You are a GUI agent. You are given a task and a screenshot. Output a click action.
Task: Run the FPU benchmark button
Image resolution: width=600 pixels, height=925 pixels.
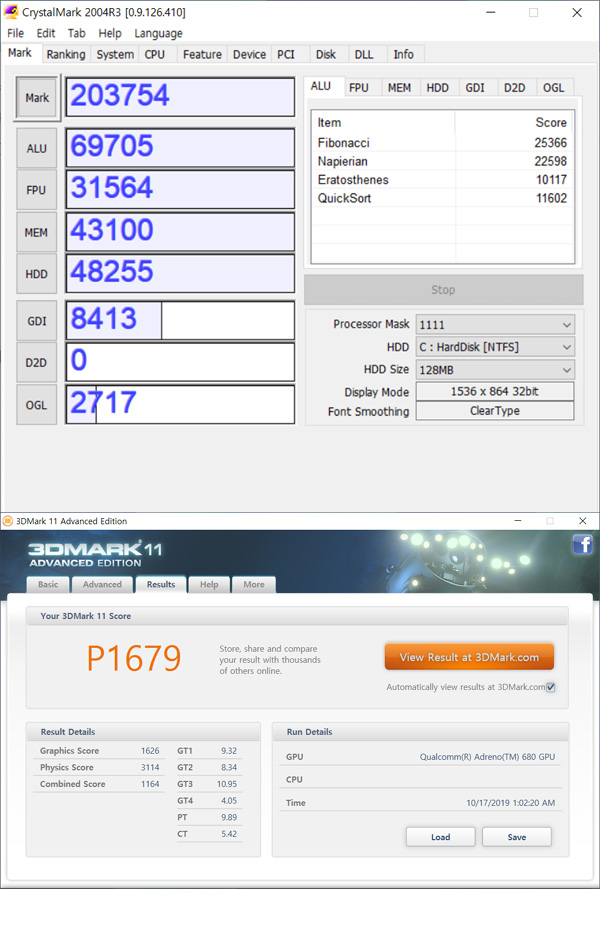click(37, 190)
